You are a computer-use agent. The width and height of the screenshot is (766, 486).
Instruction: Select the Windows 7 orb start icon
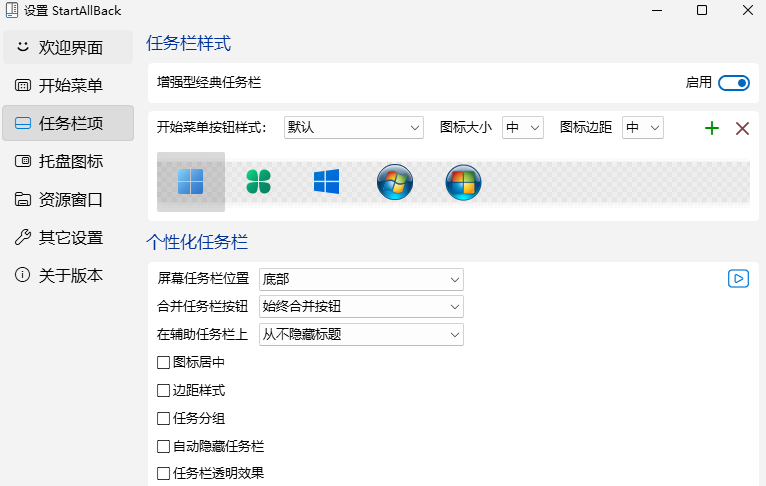[395, 182]
